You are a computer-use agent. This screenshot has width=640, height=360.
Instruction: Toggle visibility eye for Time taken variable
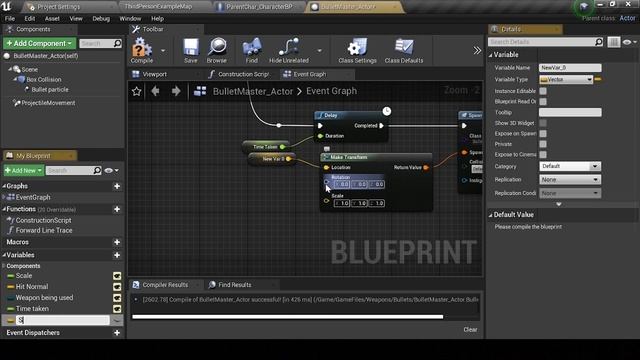point(117,309)
